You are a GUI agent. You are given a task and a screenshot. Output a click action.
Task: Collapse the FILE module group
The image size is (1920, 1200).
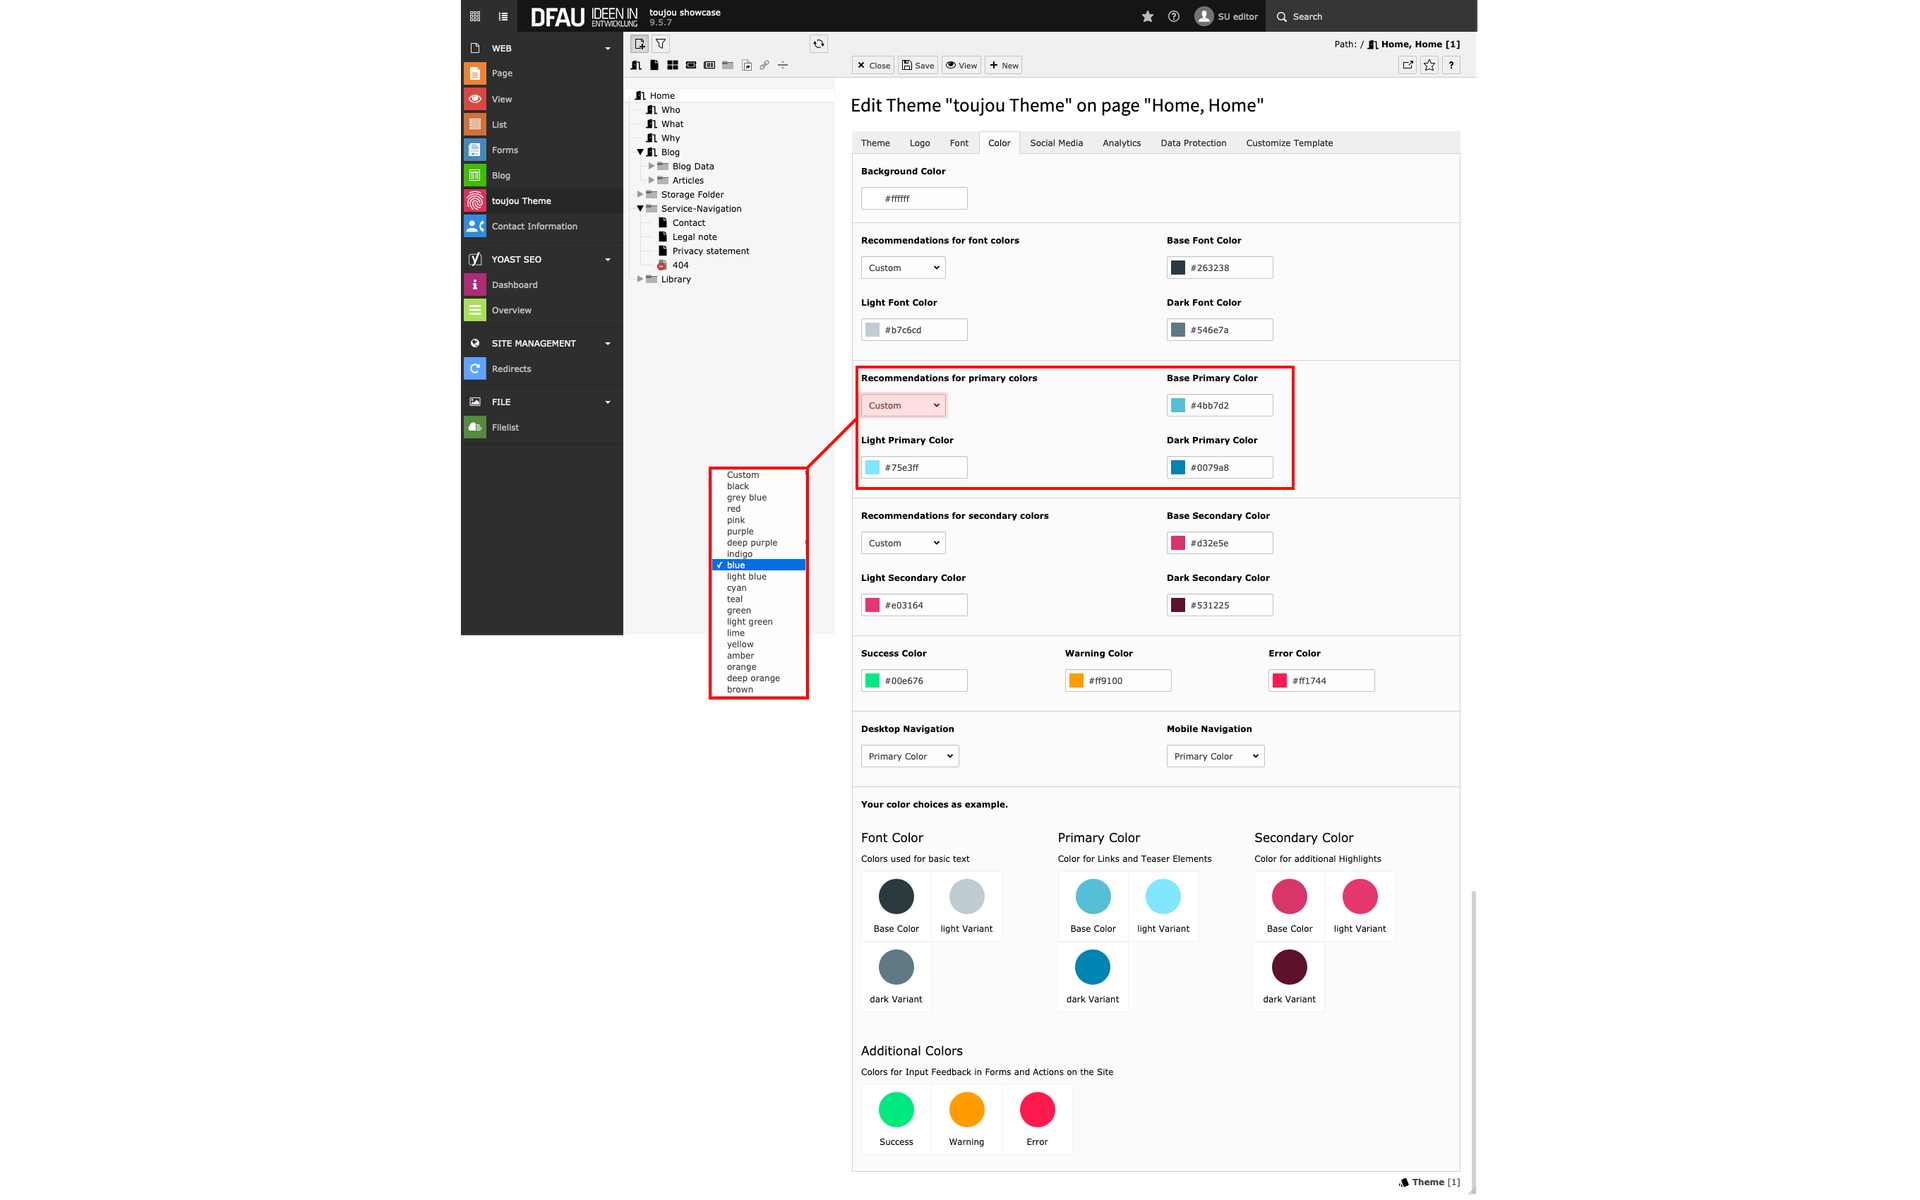[607, 402]
